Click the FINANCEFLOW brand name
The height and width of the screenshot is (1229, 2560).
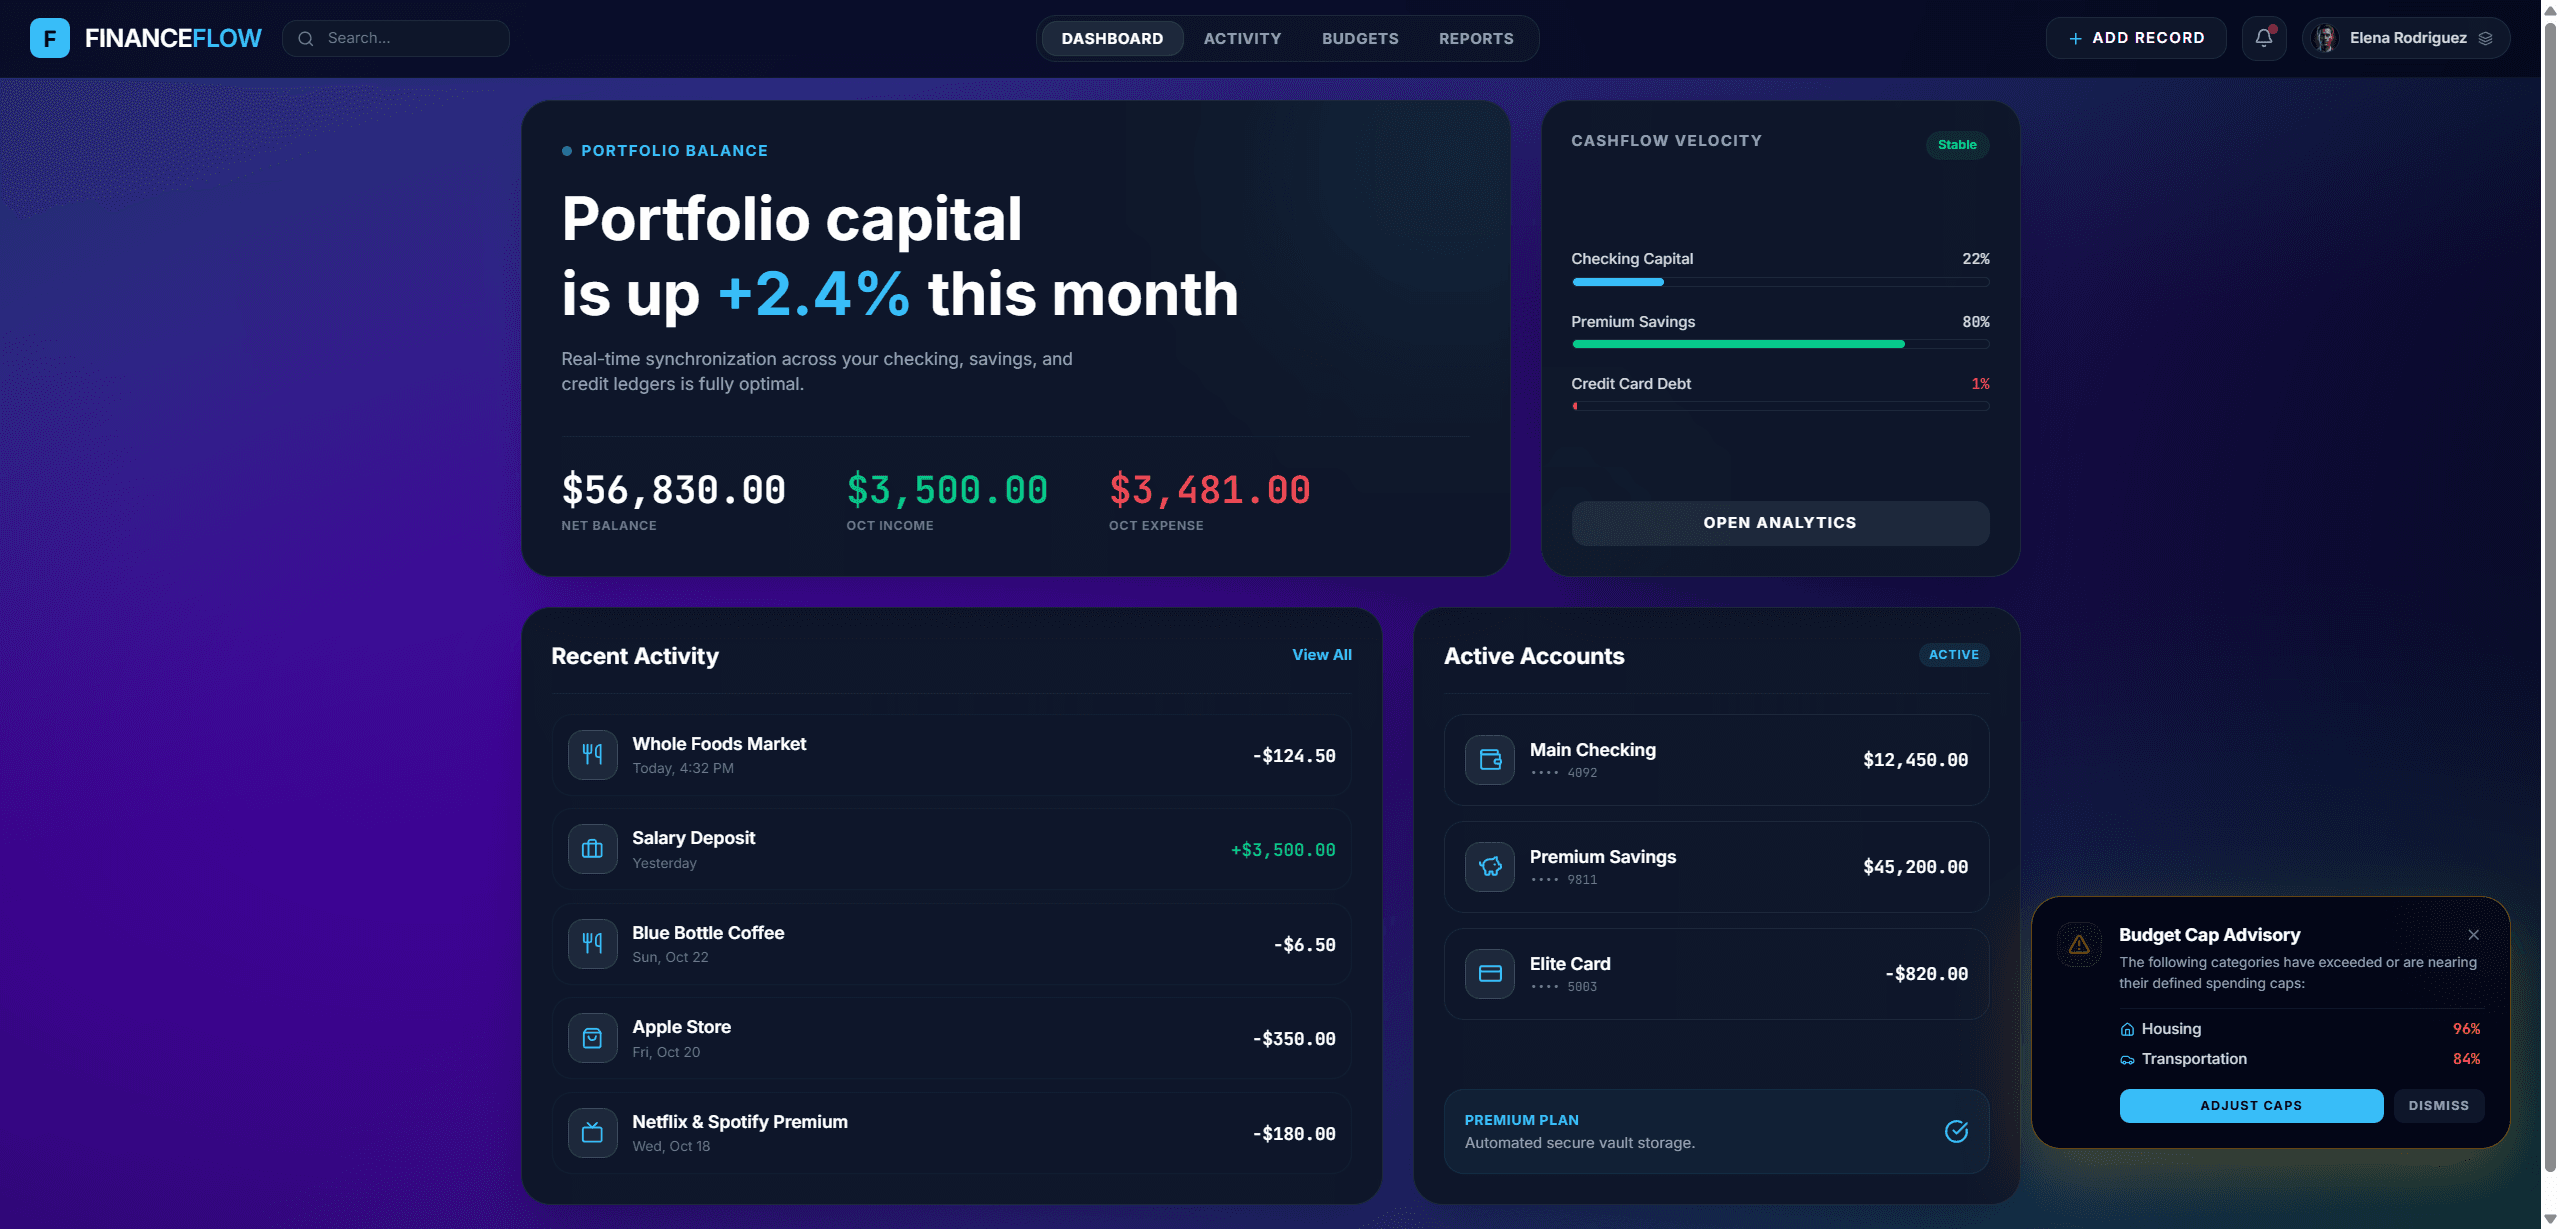pyautogui.click(x=173, y=38)
